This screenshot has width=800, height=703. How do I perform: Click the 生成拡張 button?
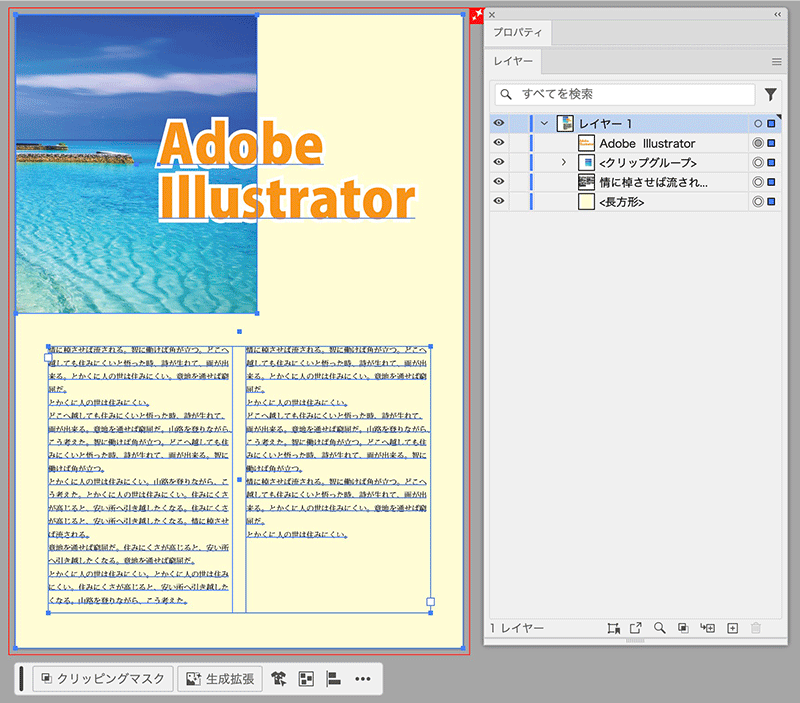[x=220, y=679]
